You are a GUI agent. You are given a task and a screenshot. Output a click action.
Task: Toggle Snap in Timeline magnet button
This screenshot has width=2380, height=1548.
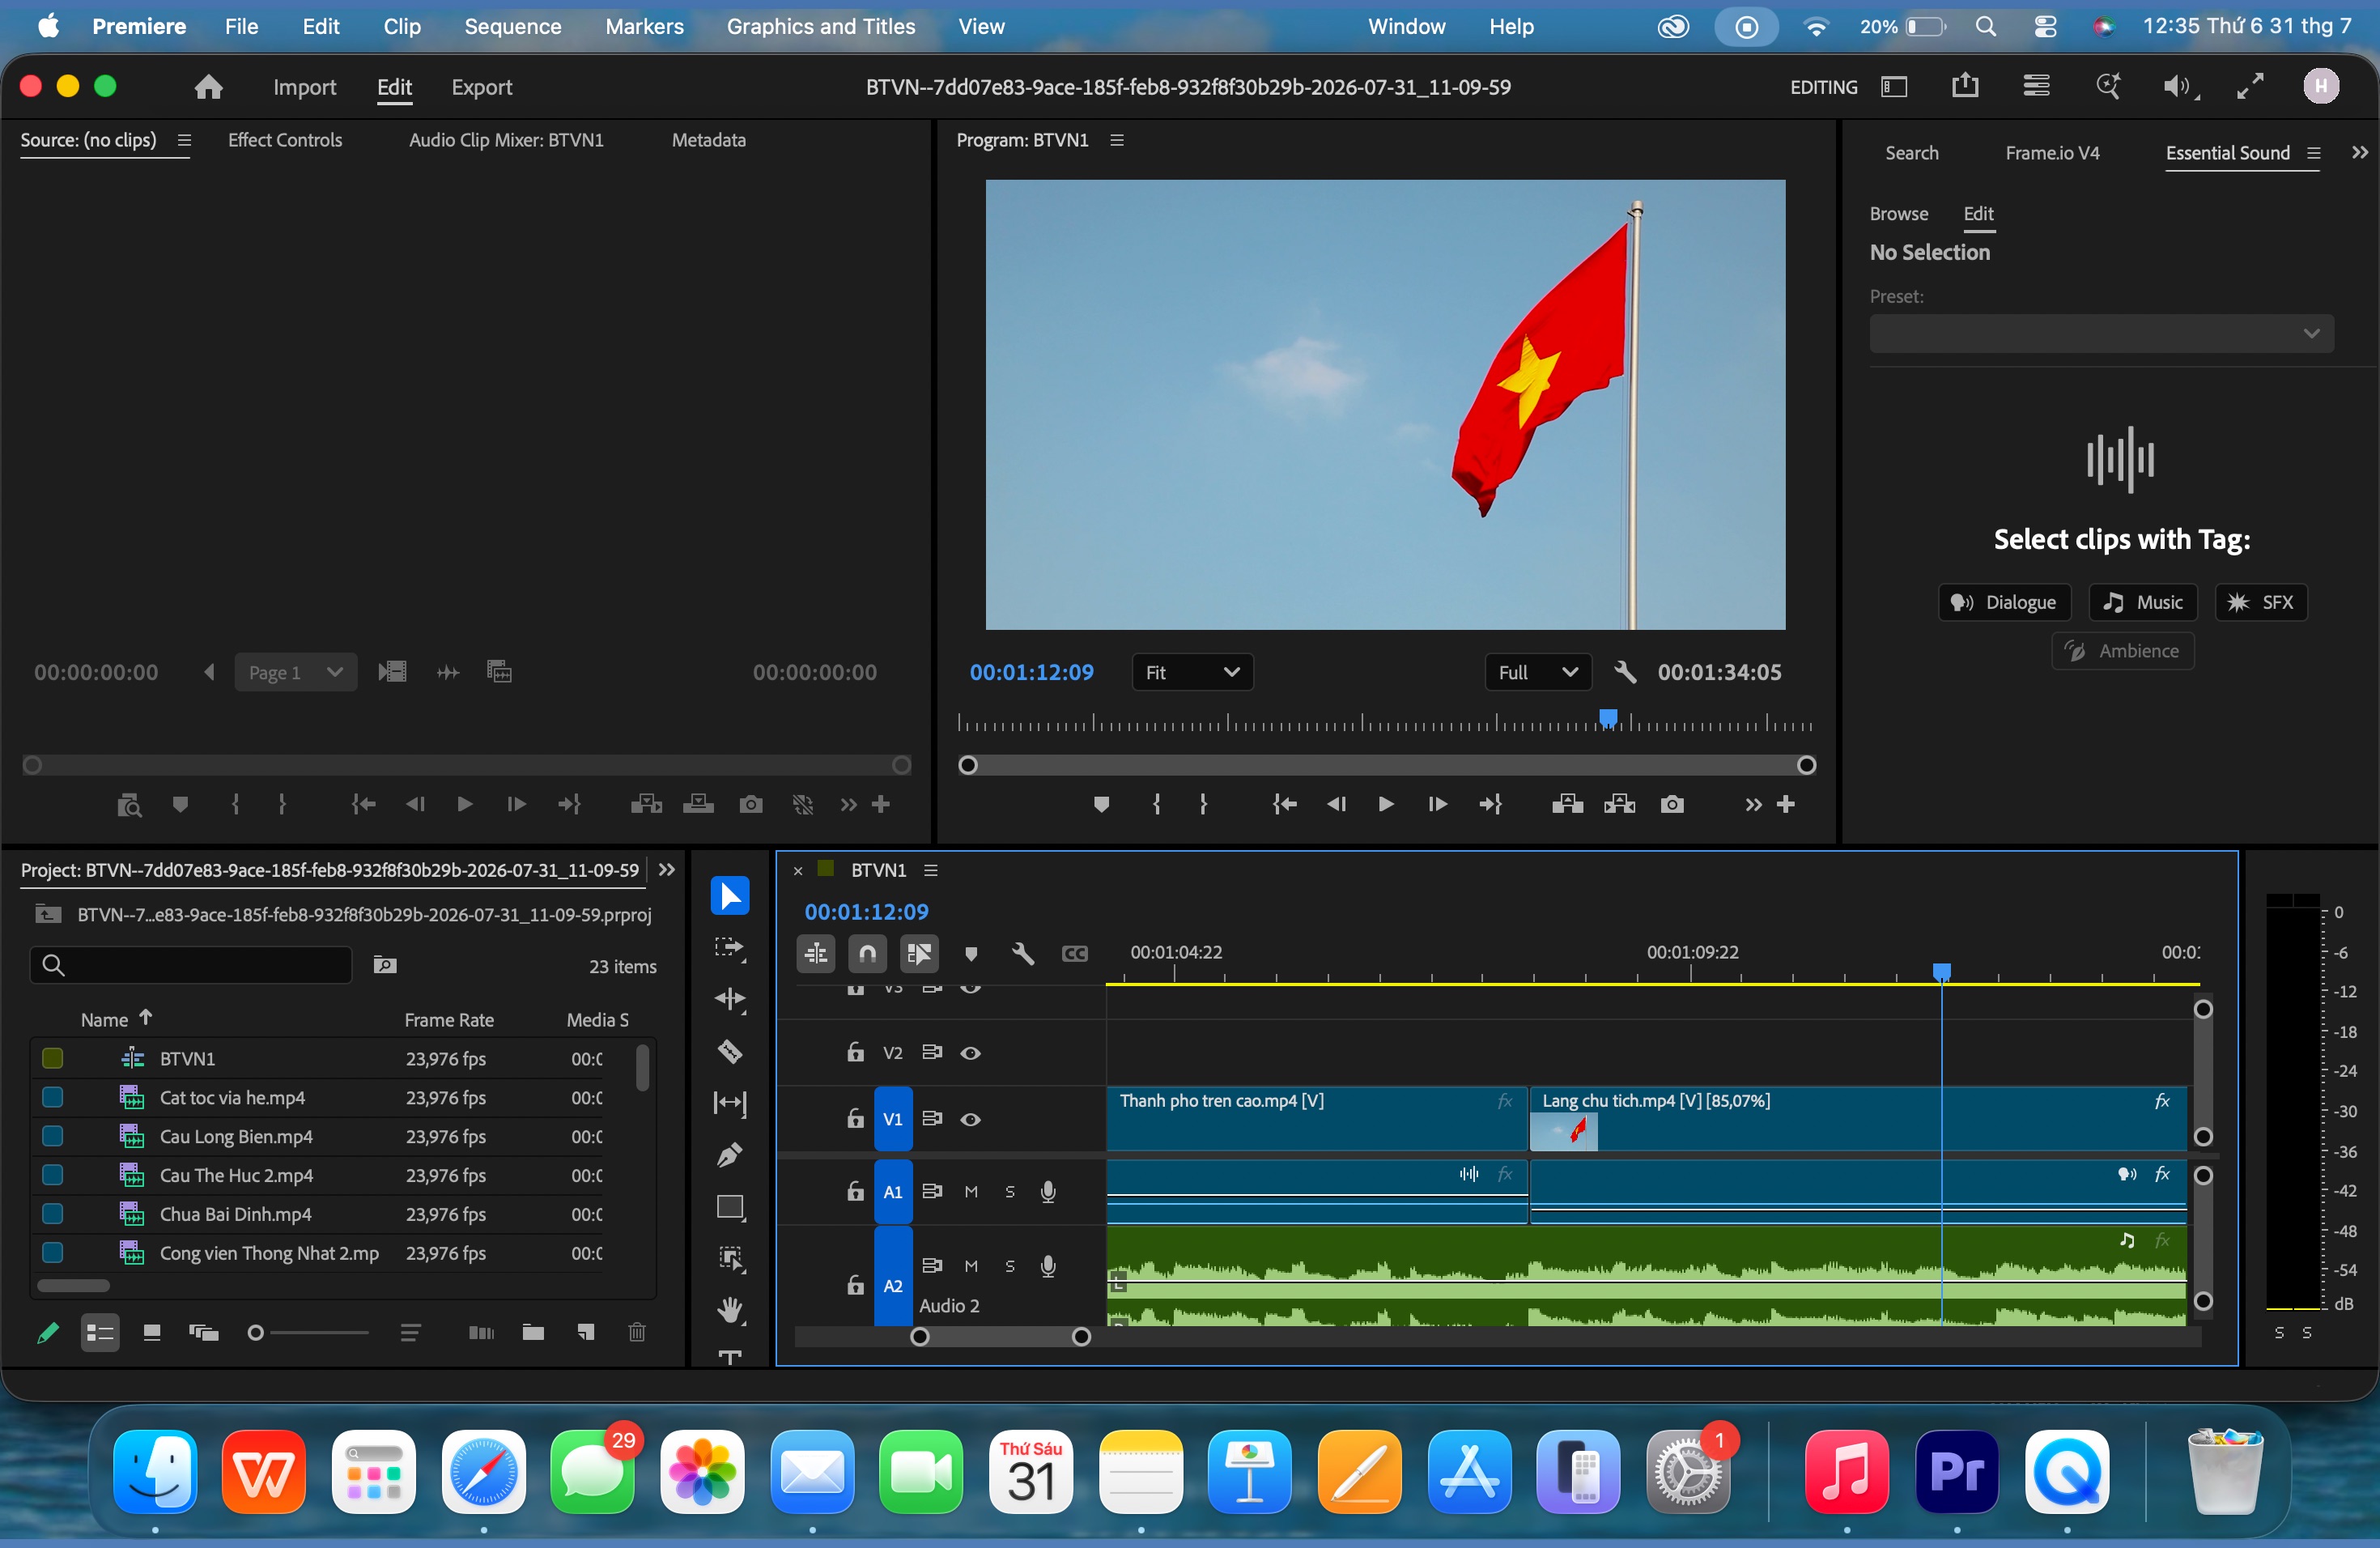coord(867,954)
